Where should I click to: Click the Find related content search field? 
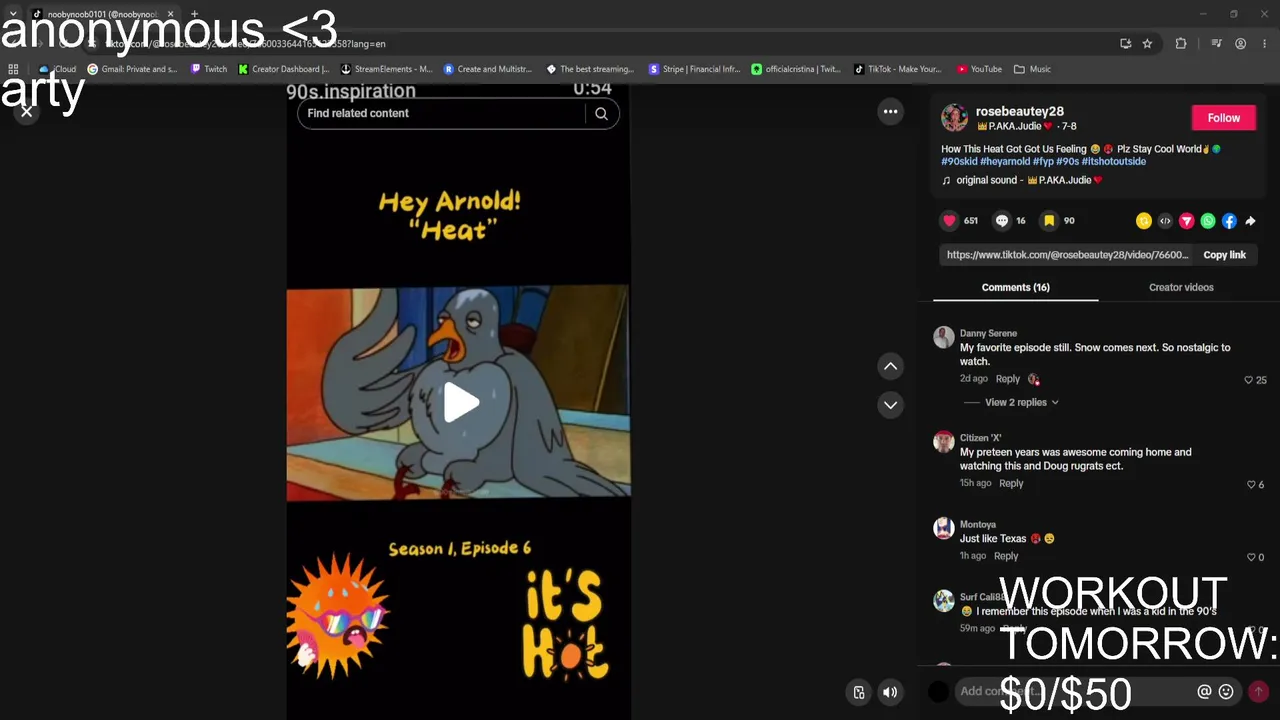point(440,113)
